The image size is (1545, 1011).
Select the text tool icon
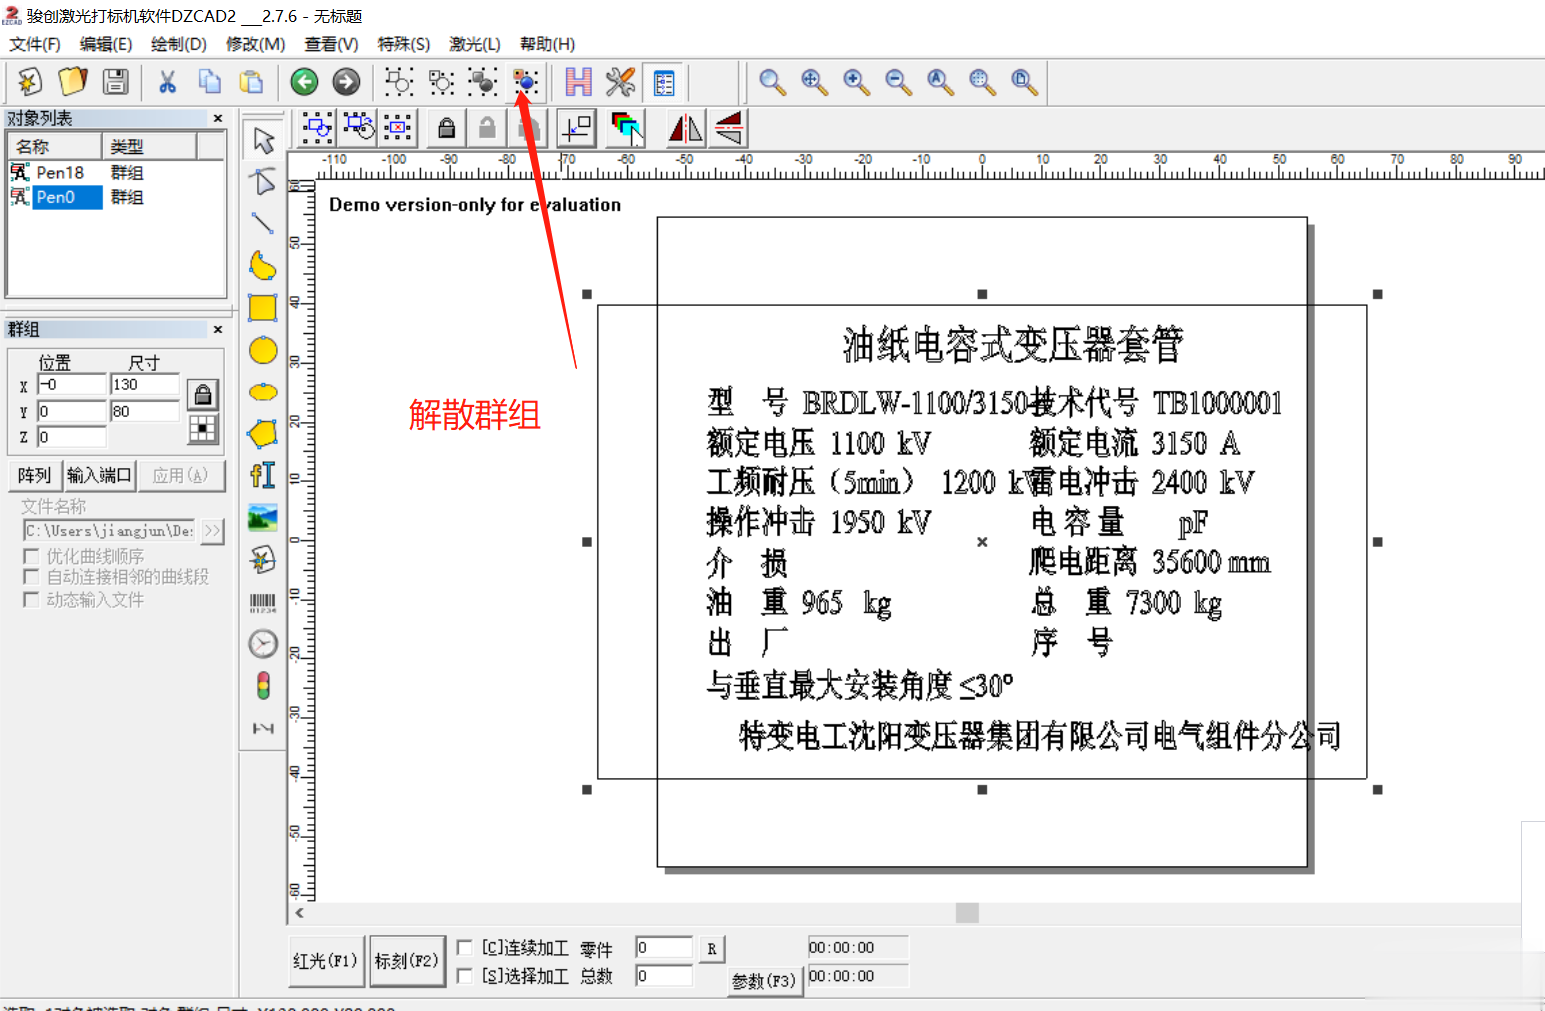(263, 476)
